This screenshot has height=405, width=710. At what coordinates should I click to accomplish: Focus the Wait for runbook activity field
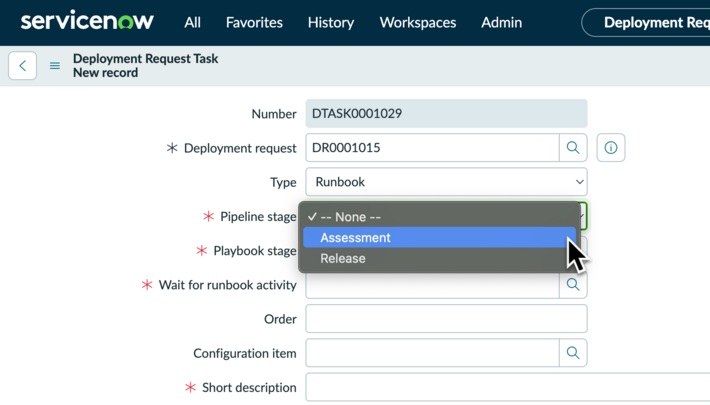[432, 285]
